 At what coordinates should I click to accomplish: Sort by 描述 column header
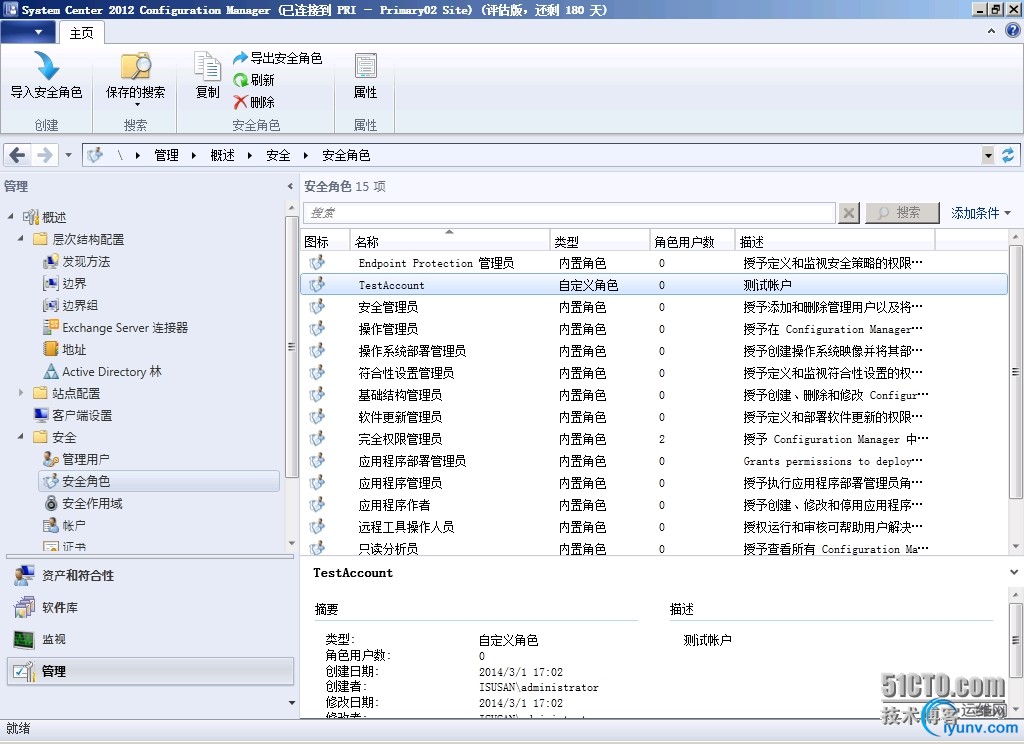pyautogui.click(x=835, y=241)
